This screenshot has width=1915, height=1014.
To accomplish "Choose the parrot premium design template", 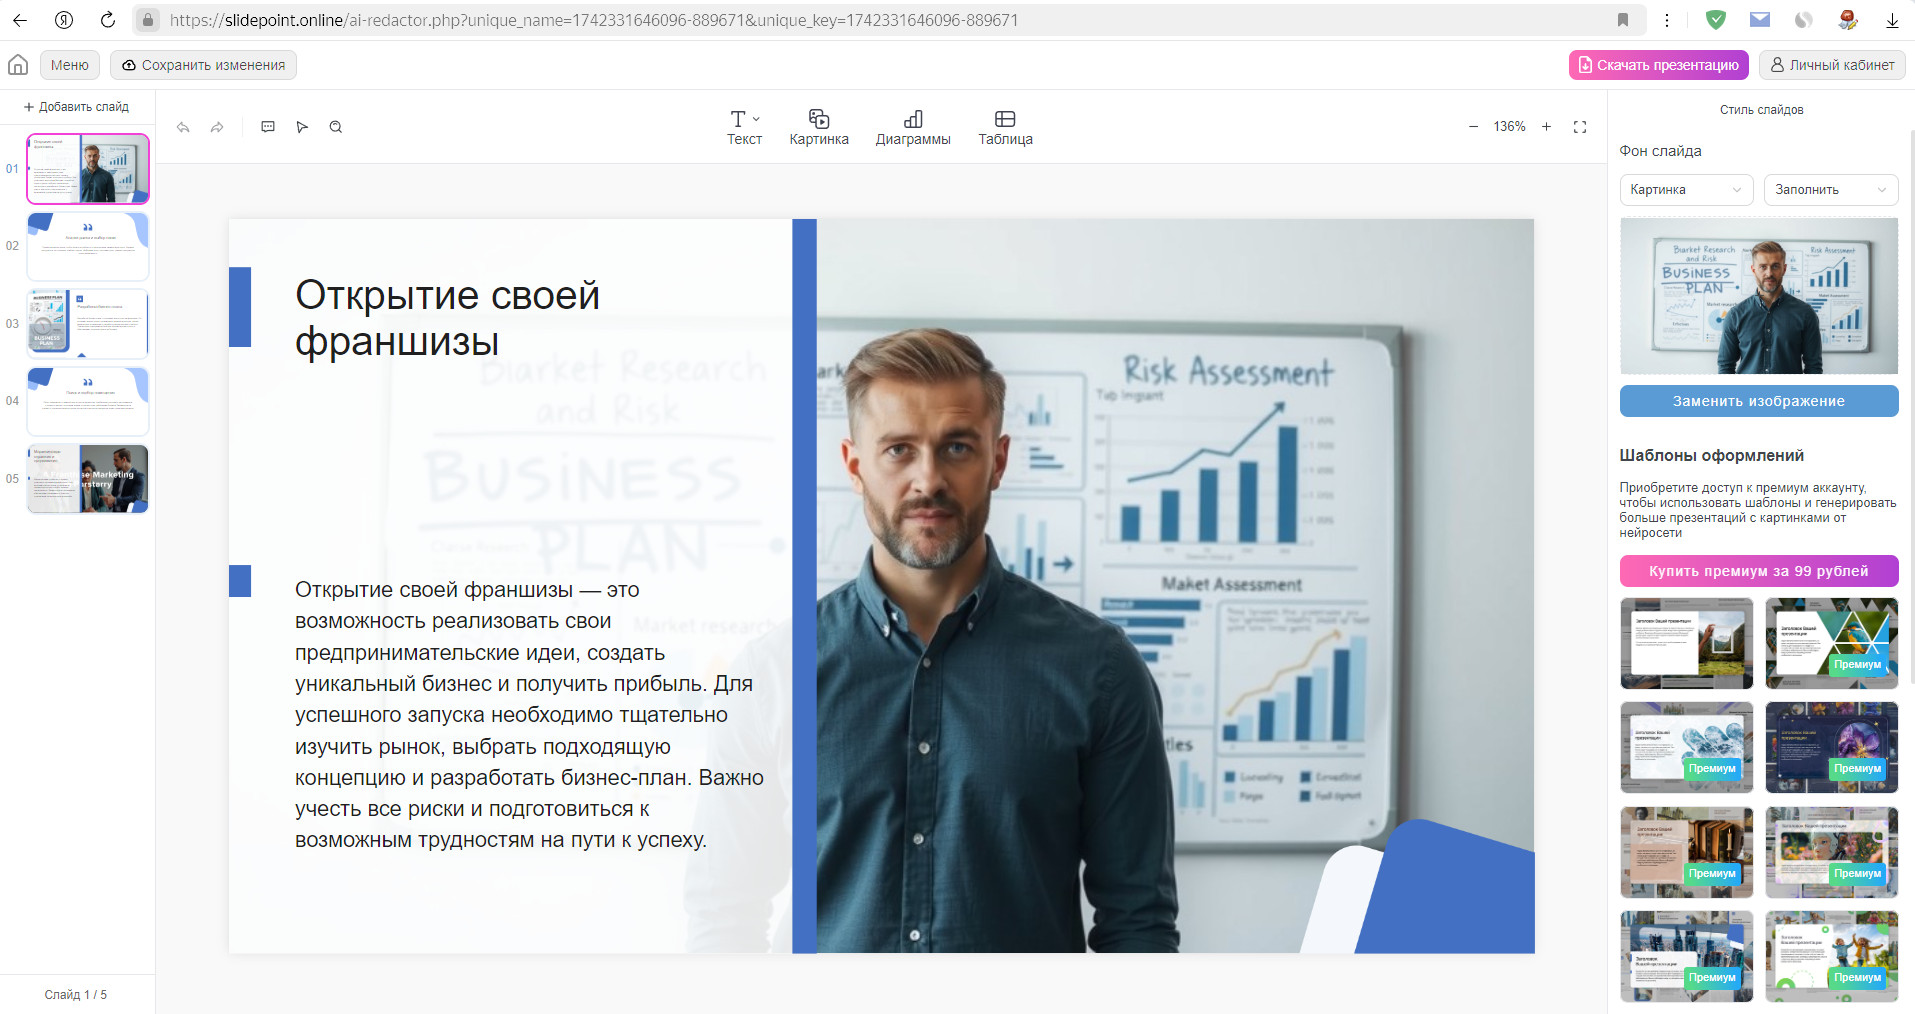I will (x=1832, y=643).
